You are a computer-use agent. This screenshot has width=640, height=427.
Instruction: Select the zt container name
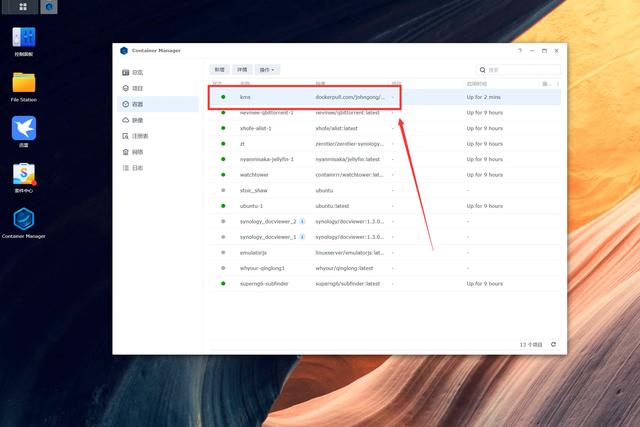(242, 144)
